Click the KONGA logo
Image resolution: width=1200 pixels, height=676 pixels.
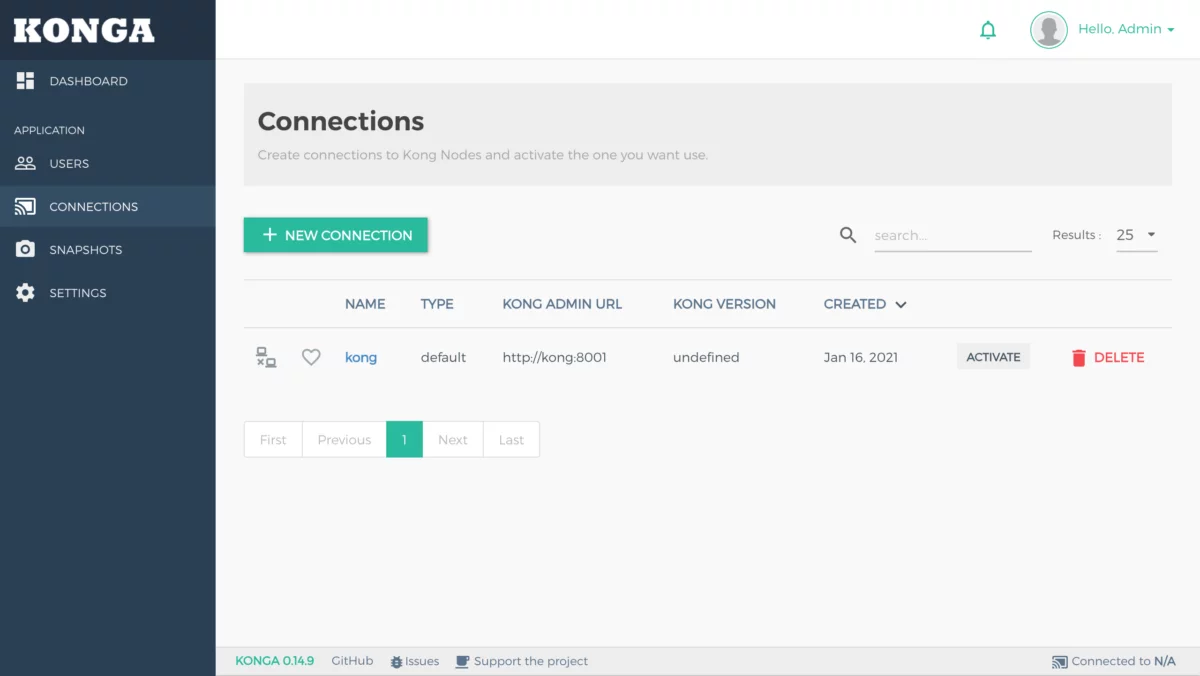[x=84, y=30]
